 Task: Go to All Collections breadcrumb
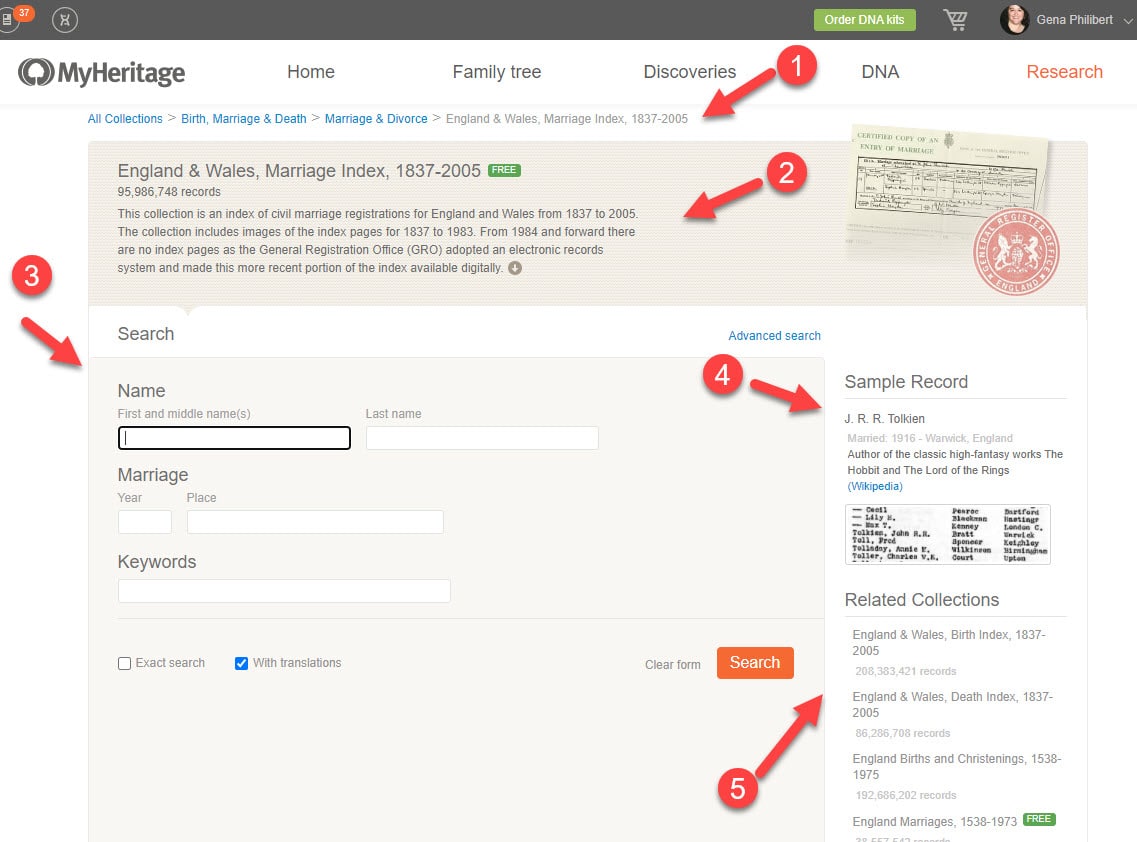click(x=125, y=119)
